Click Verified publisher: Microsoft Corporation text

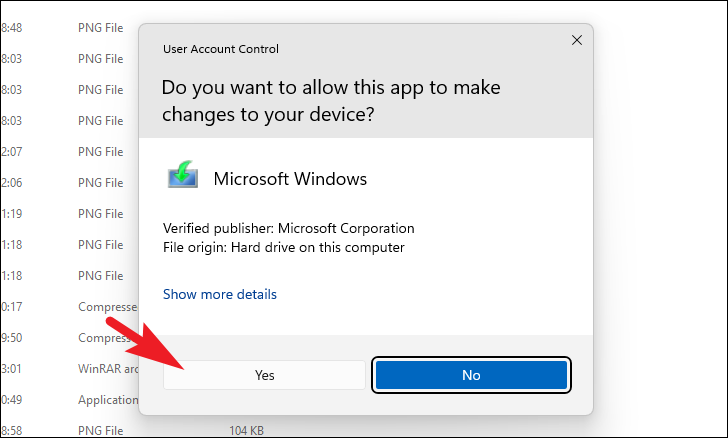pyautogui.click(x=288, y=229)
